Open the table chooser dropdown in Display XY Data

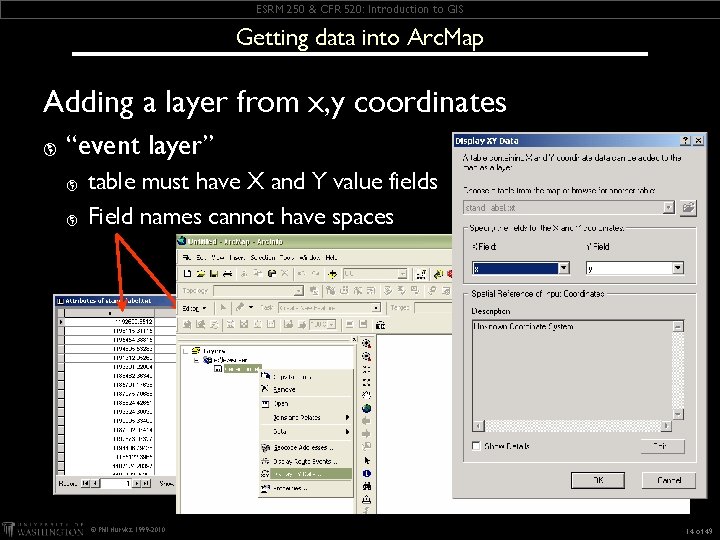click(669, 208)
